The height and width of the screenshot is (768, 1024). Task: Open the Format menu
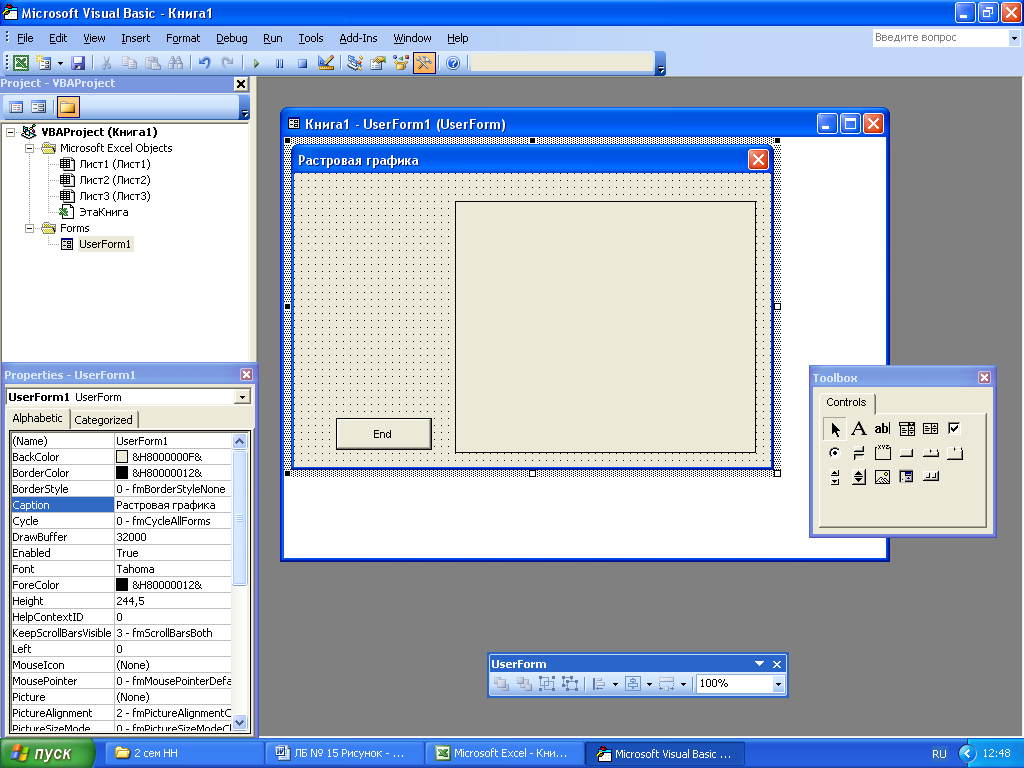click(183, 38)
